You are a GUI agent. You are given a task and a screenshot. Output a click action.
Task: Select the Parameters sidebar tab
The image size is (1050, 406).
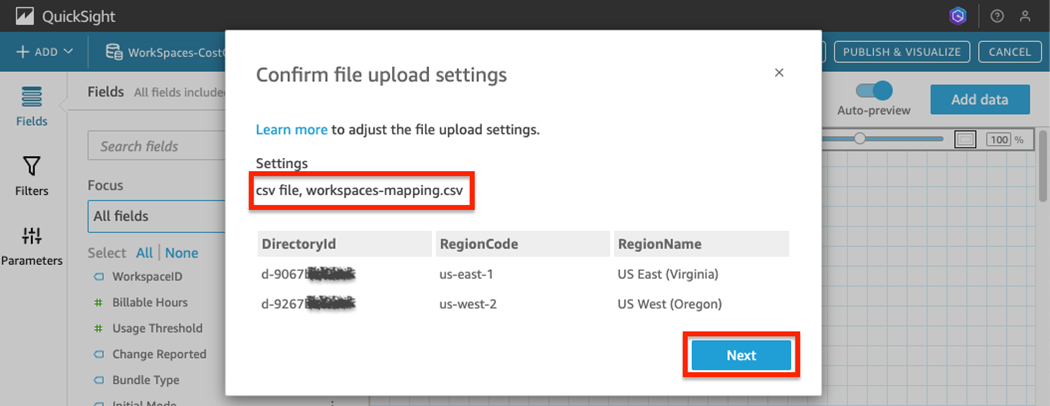point(32,247)
